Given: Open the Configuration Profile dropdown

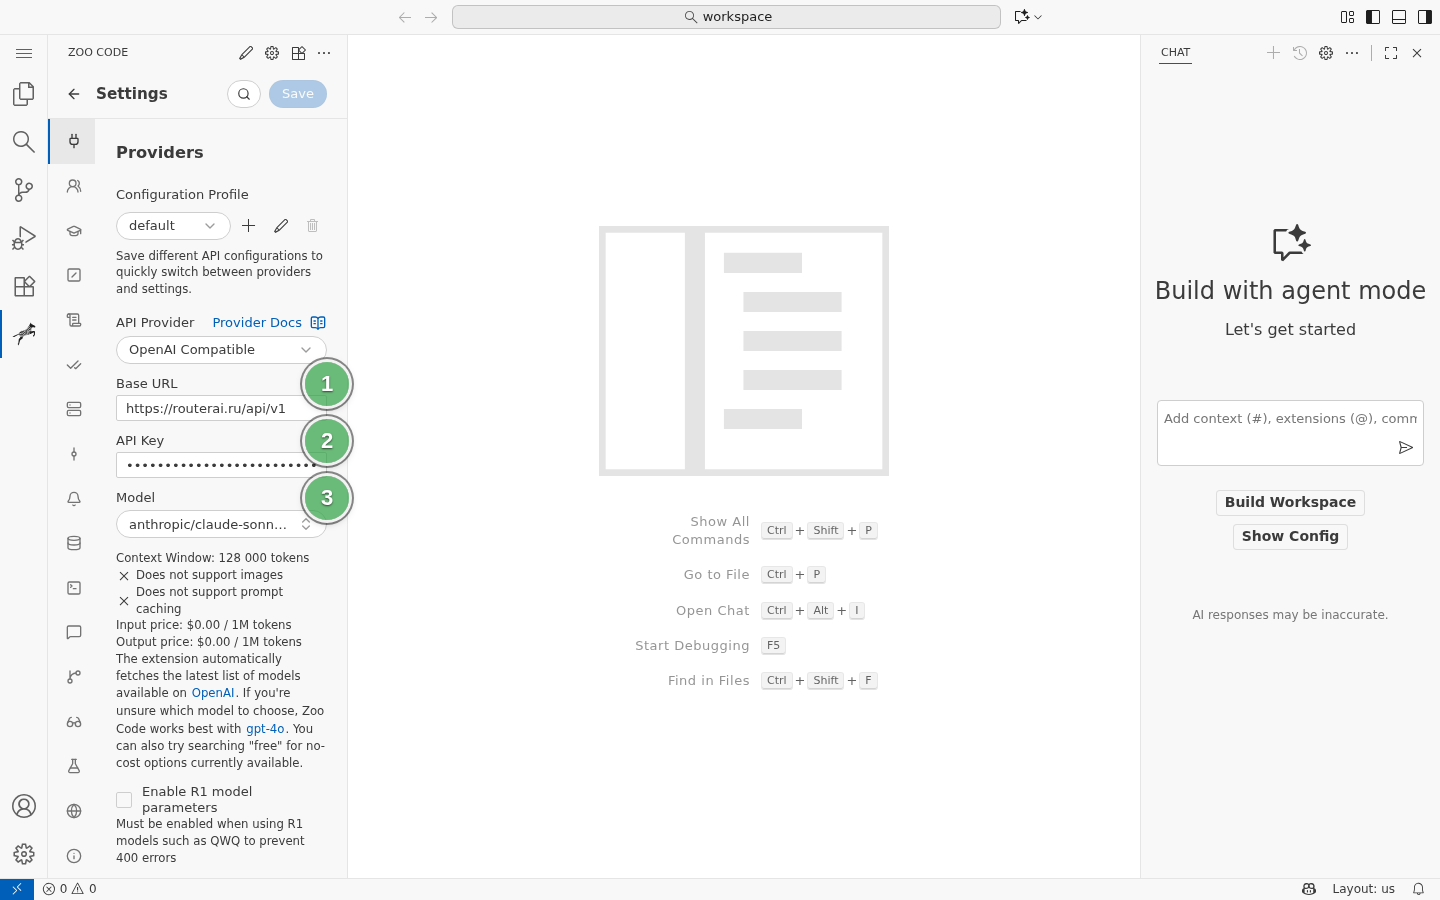Looking at the screenshot, I should coord(173,226).
